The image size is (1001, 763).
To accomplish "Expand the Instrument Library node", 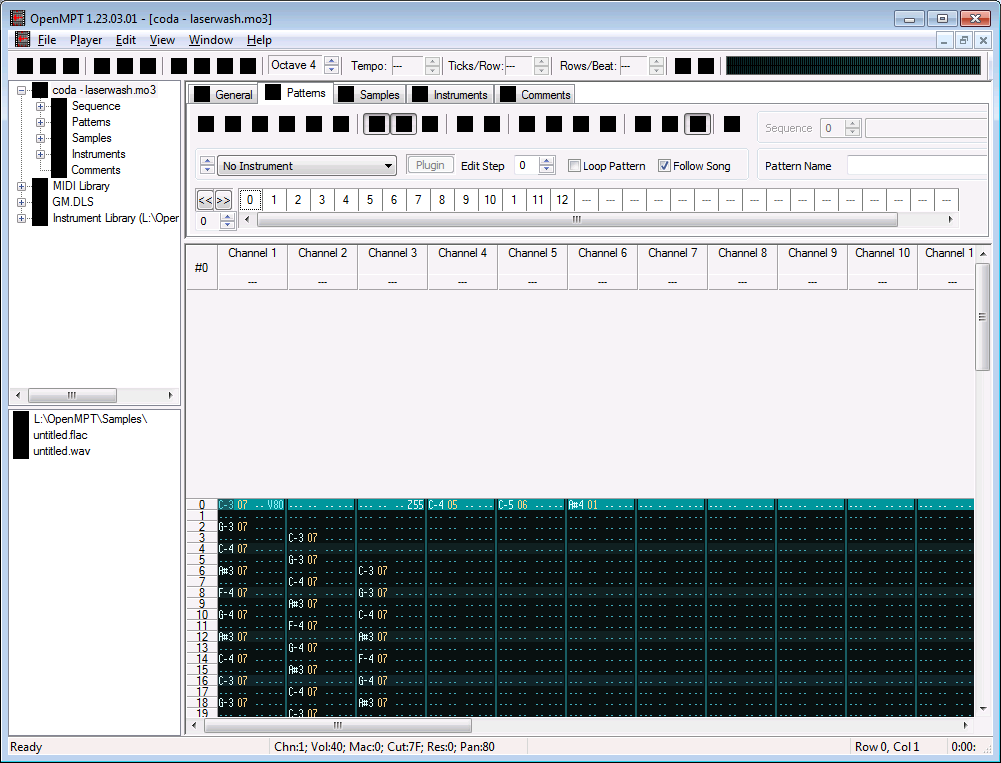I will tap(22, 218).
